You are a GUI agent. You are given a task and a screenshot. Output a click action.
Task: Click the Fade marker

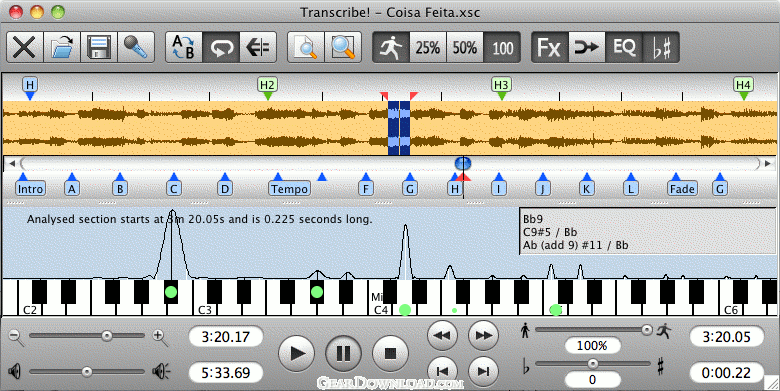tap(682, 189)
